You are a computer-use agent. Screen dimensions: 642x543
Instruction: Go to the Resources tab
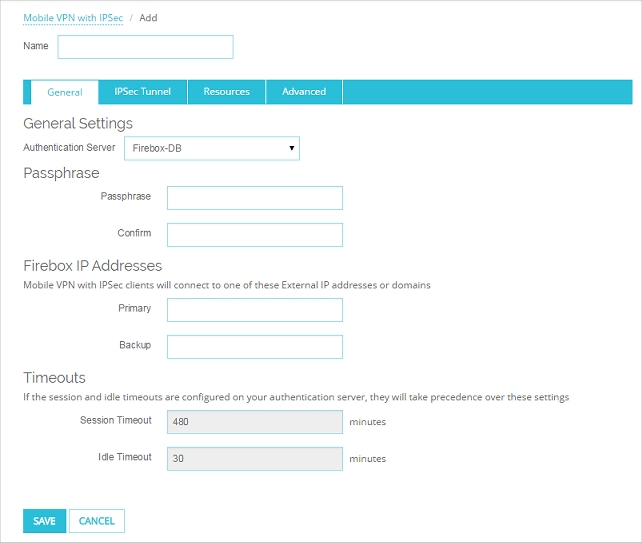226,92
